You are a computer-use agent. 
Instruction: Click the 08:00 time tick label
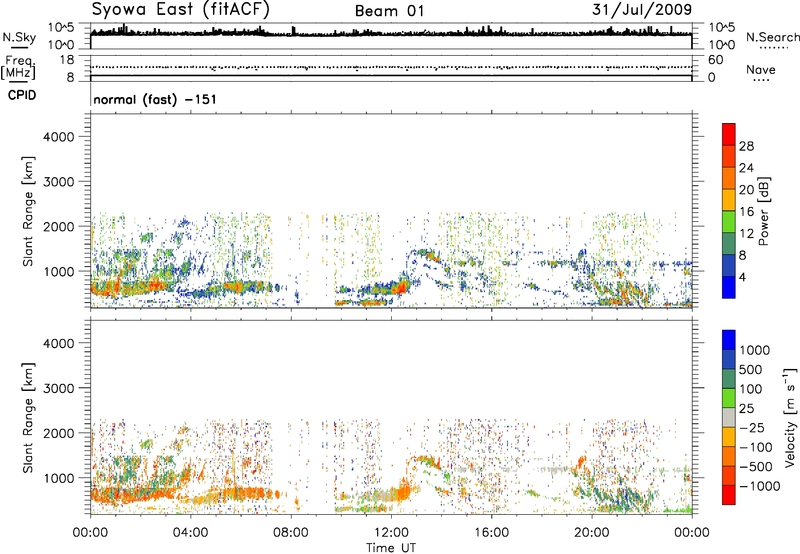click(x=291, y=533)
